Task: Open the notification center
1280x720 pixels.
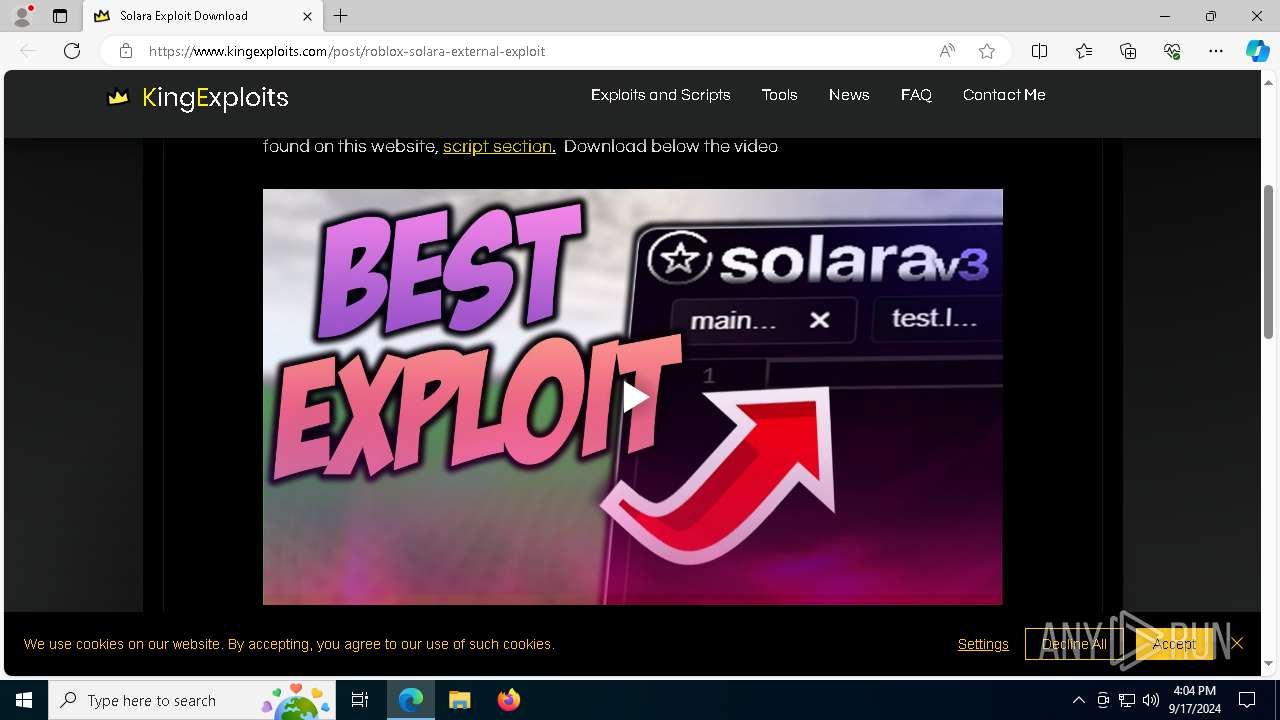Action: (x=1247, y=700)
